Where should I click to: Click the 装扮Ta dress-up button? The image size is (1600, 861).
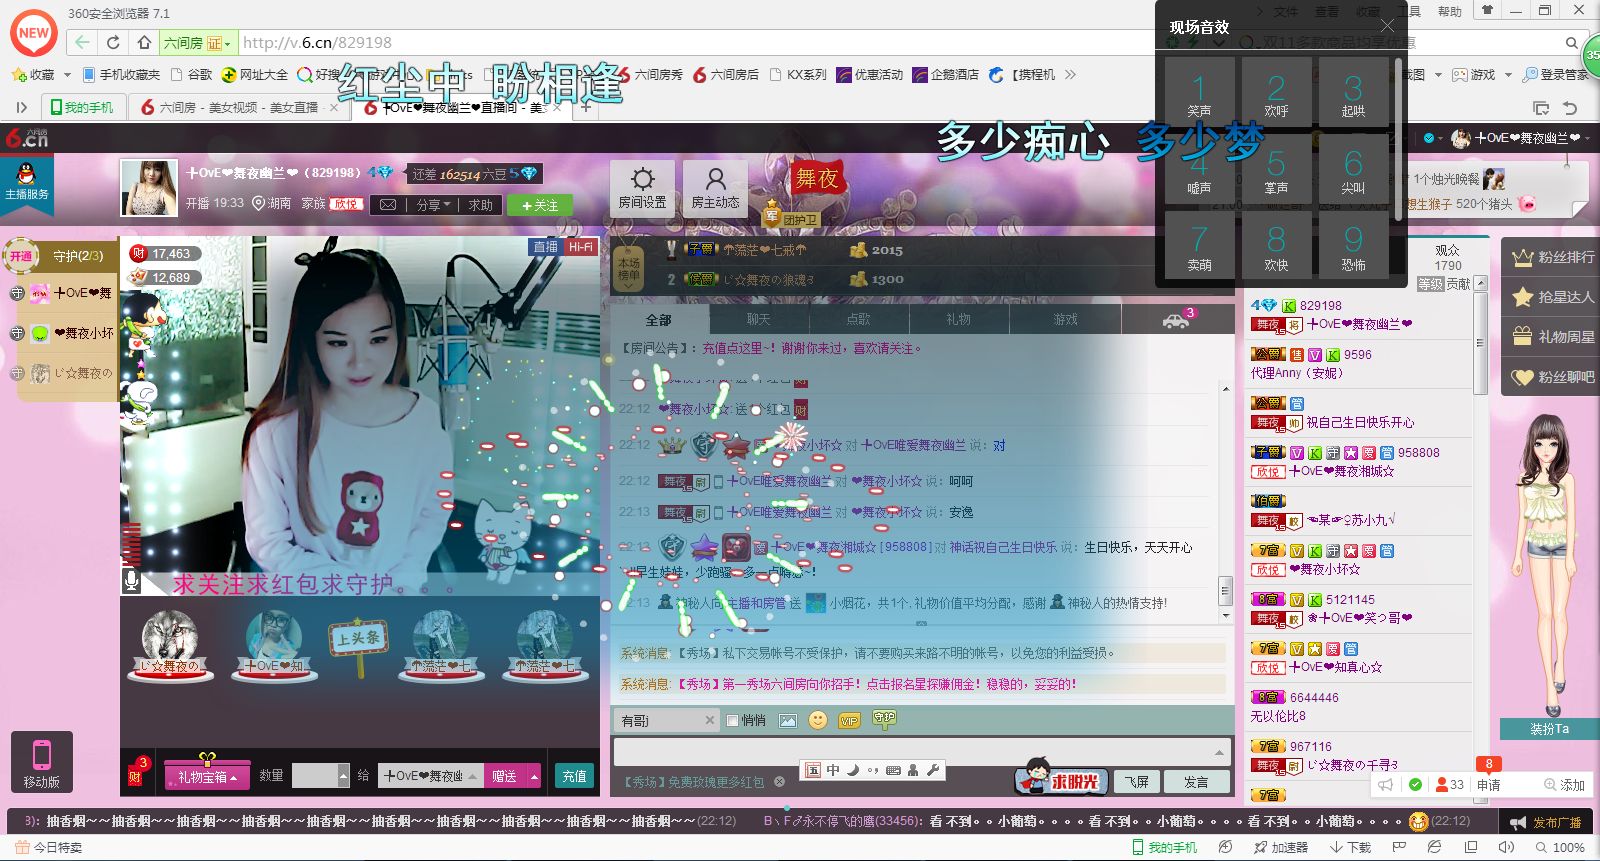pos(1549,729)
